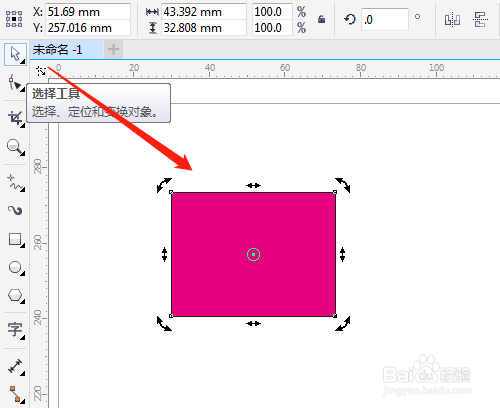Click the right skew handle

(x=342, y=254)
